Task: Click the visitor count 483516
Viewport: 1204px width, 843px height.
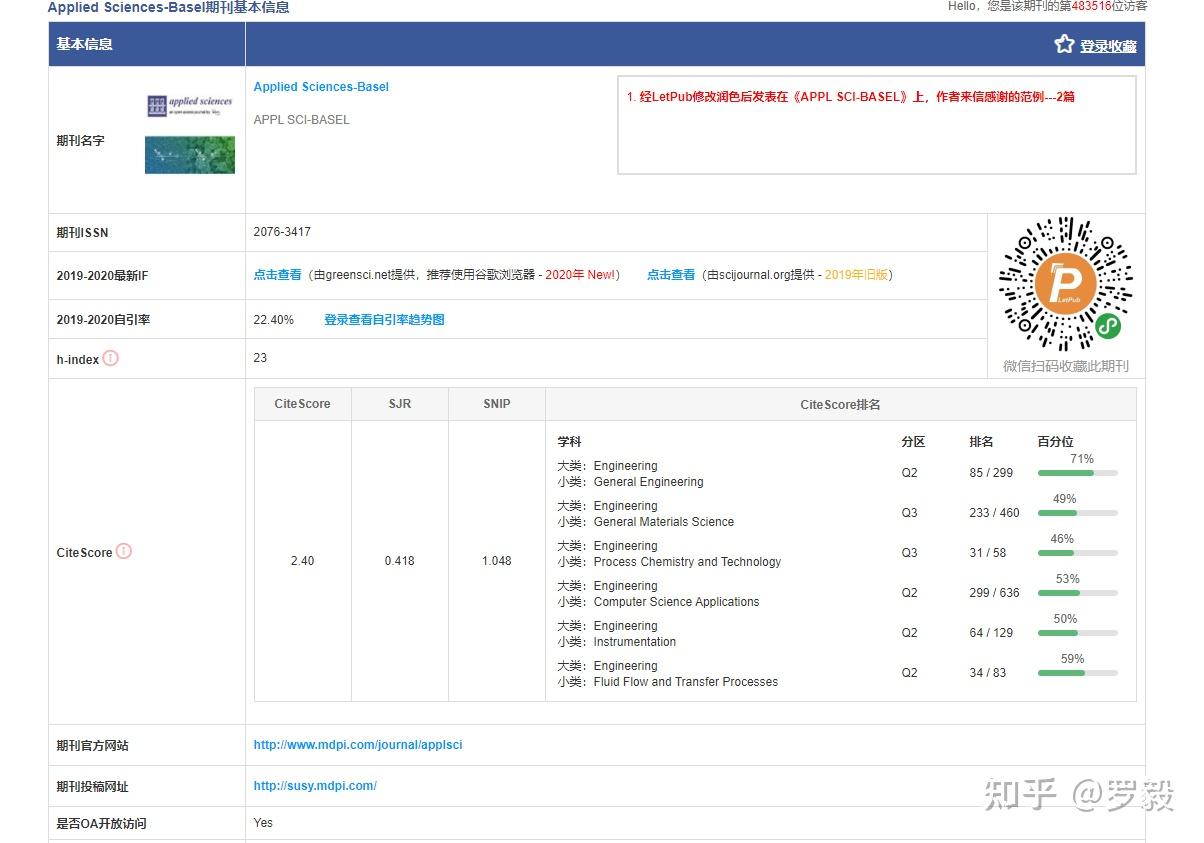Action: pos(1092,6)
